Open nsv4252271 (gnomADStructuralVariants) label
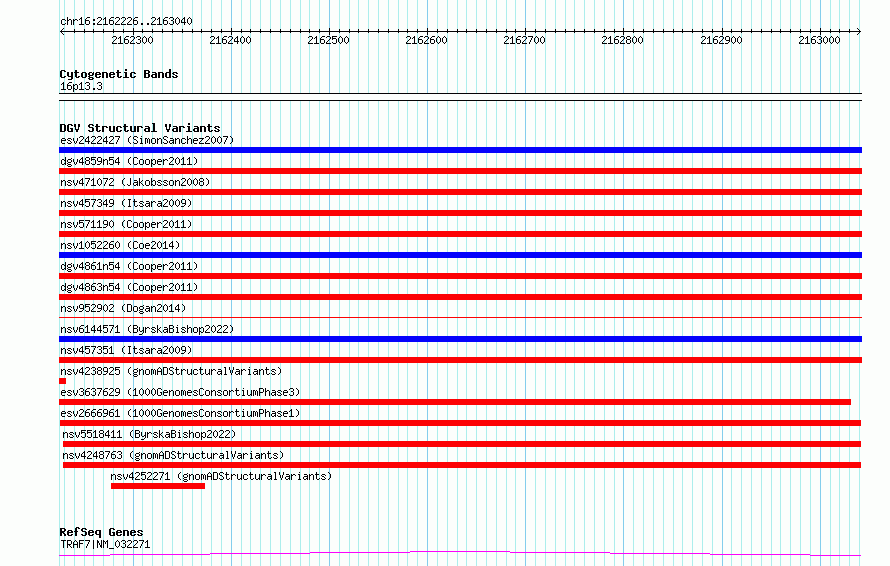 [x=221, y=476]
